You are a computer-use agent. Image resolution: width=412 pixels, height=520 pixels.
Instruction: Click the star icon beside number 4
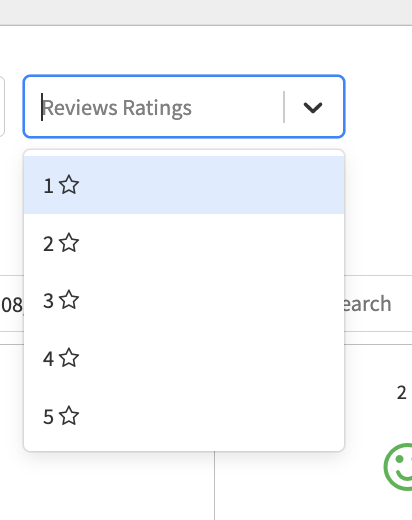69,358
